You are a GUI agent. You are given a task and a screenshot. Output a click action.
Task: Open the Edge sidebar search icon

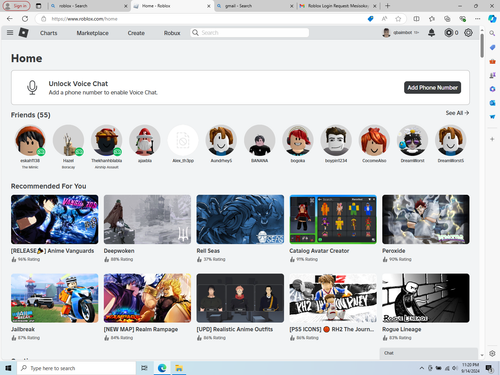point(492,33)
